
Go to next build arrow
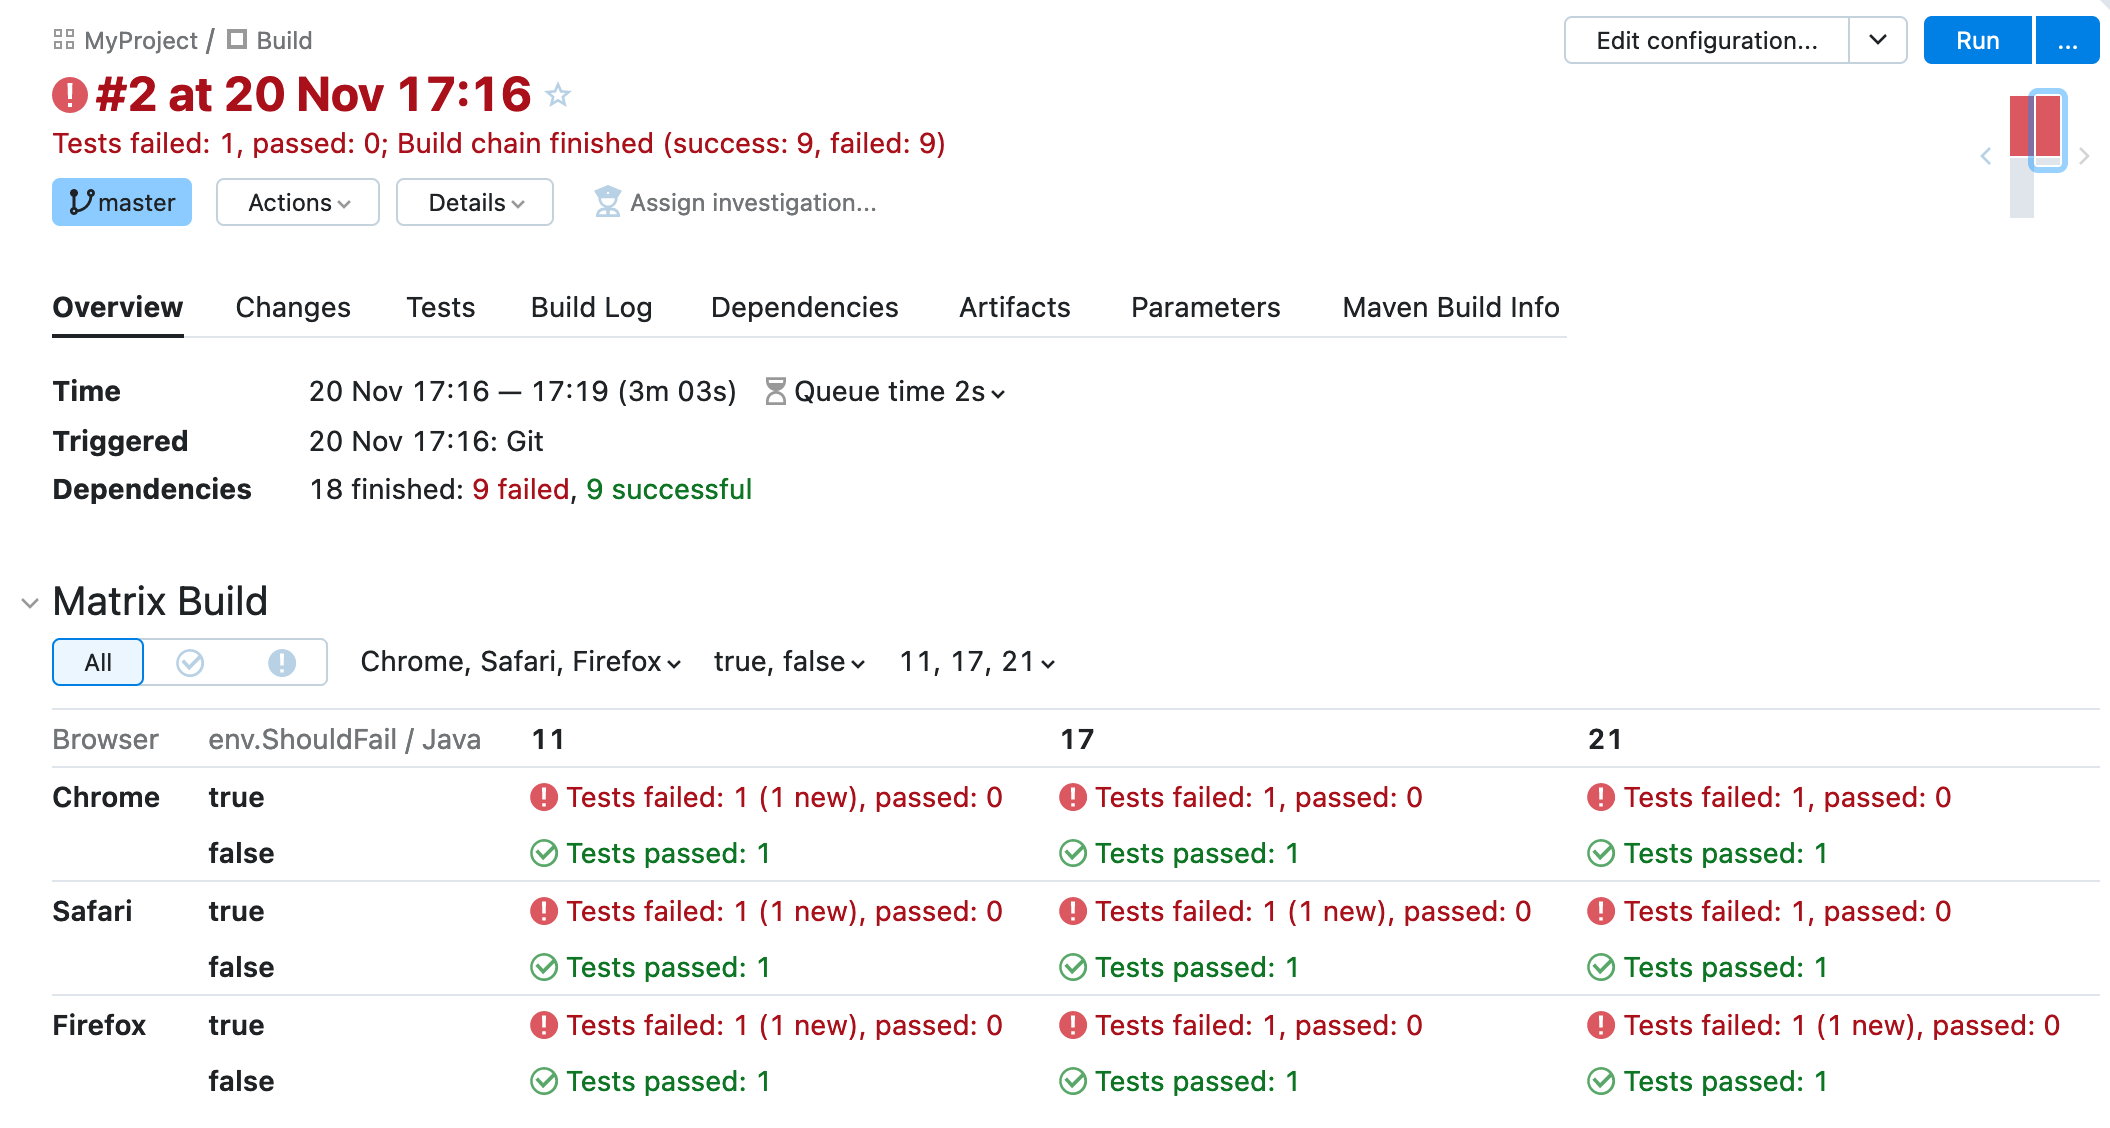tap(2084, 156)
